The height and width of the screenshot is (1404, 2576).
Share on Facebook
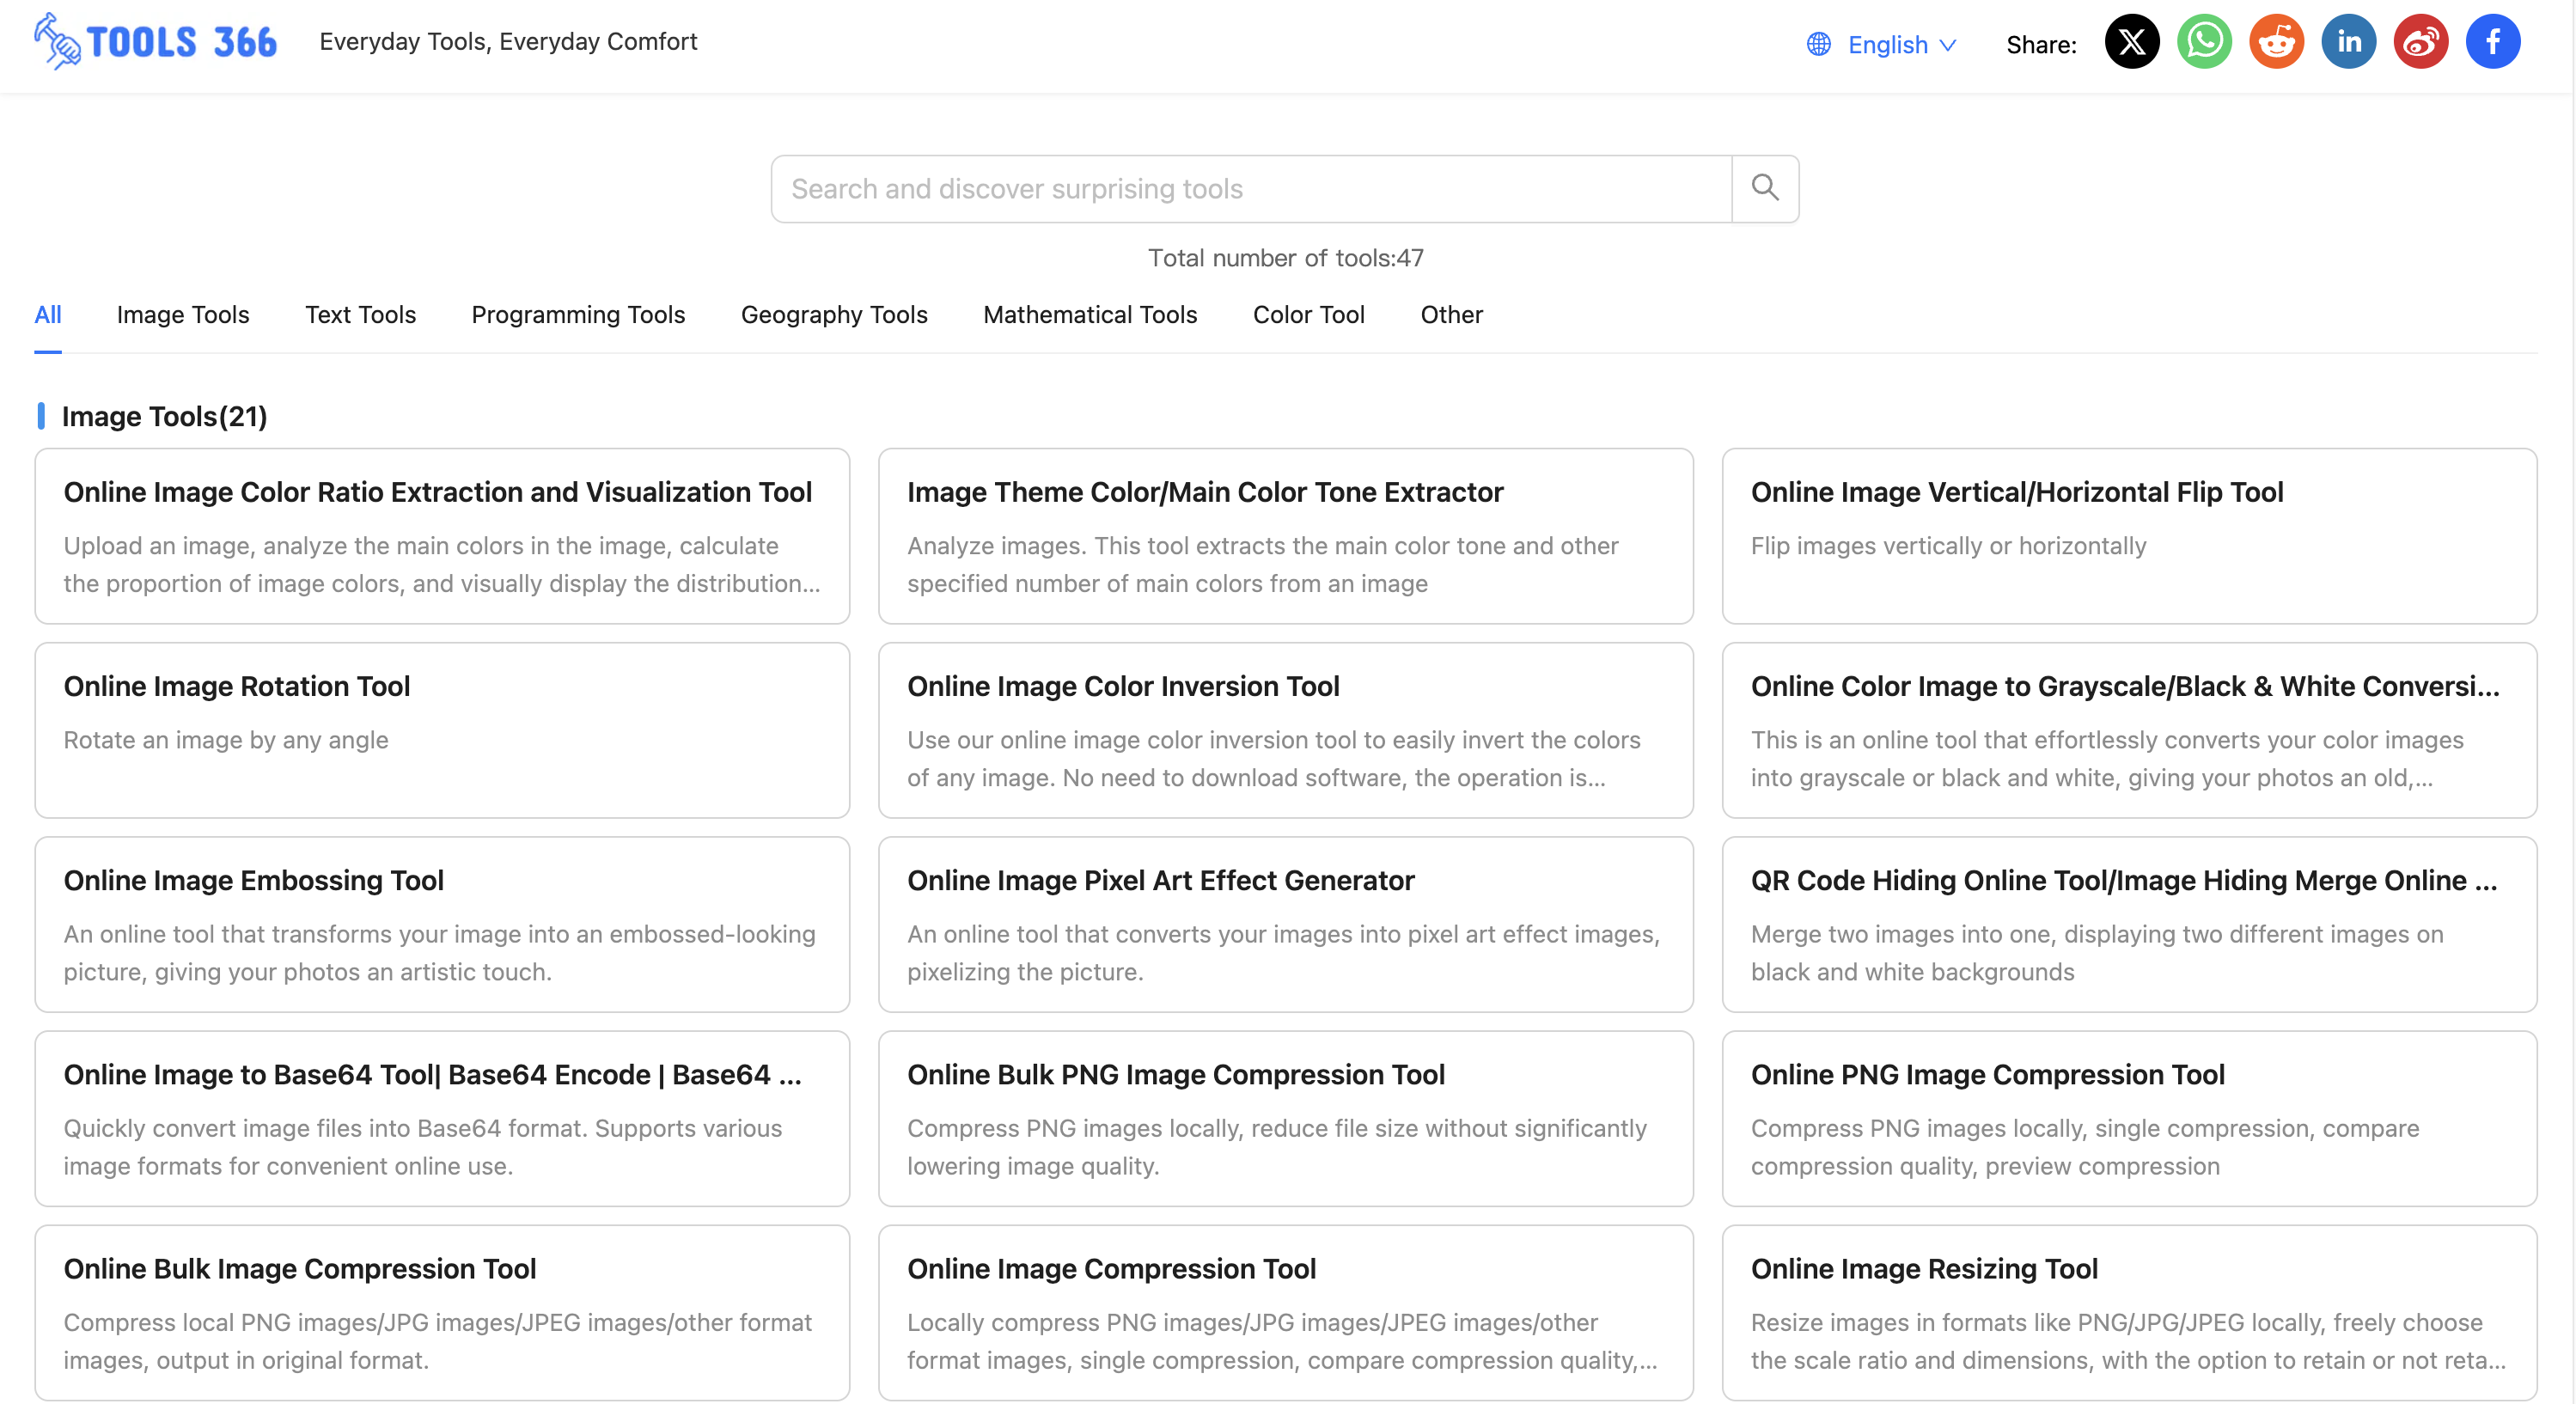[2492, 42]
